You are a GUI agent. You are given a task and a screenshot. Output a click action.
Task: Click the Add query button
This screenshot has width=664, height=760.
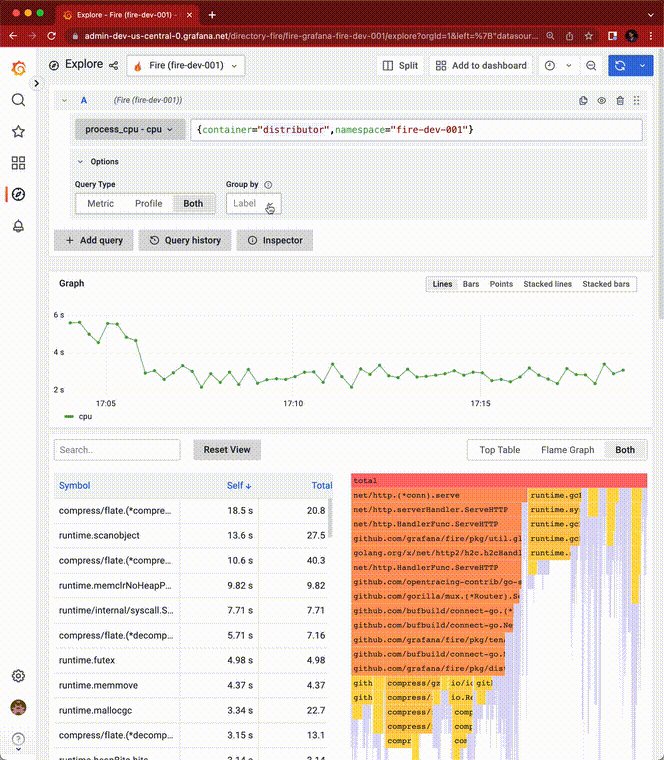click(x=94, y=240)
